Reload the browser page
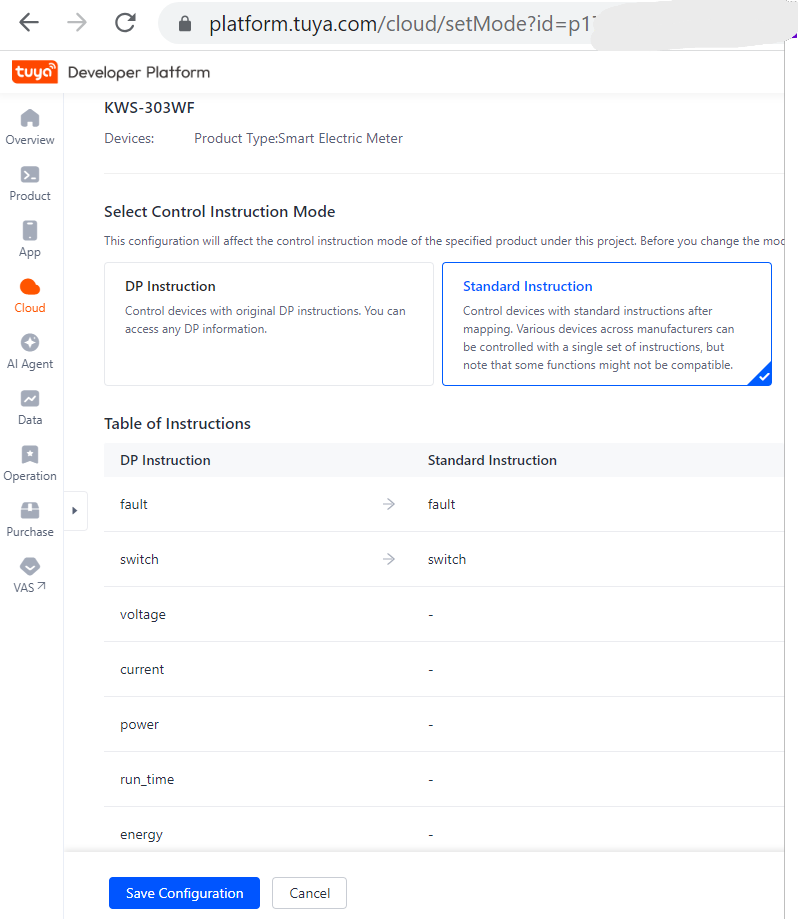 coord(125,23)
